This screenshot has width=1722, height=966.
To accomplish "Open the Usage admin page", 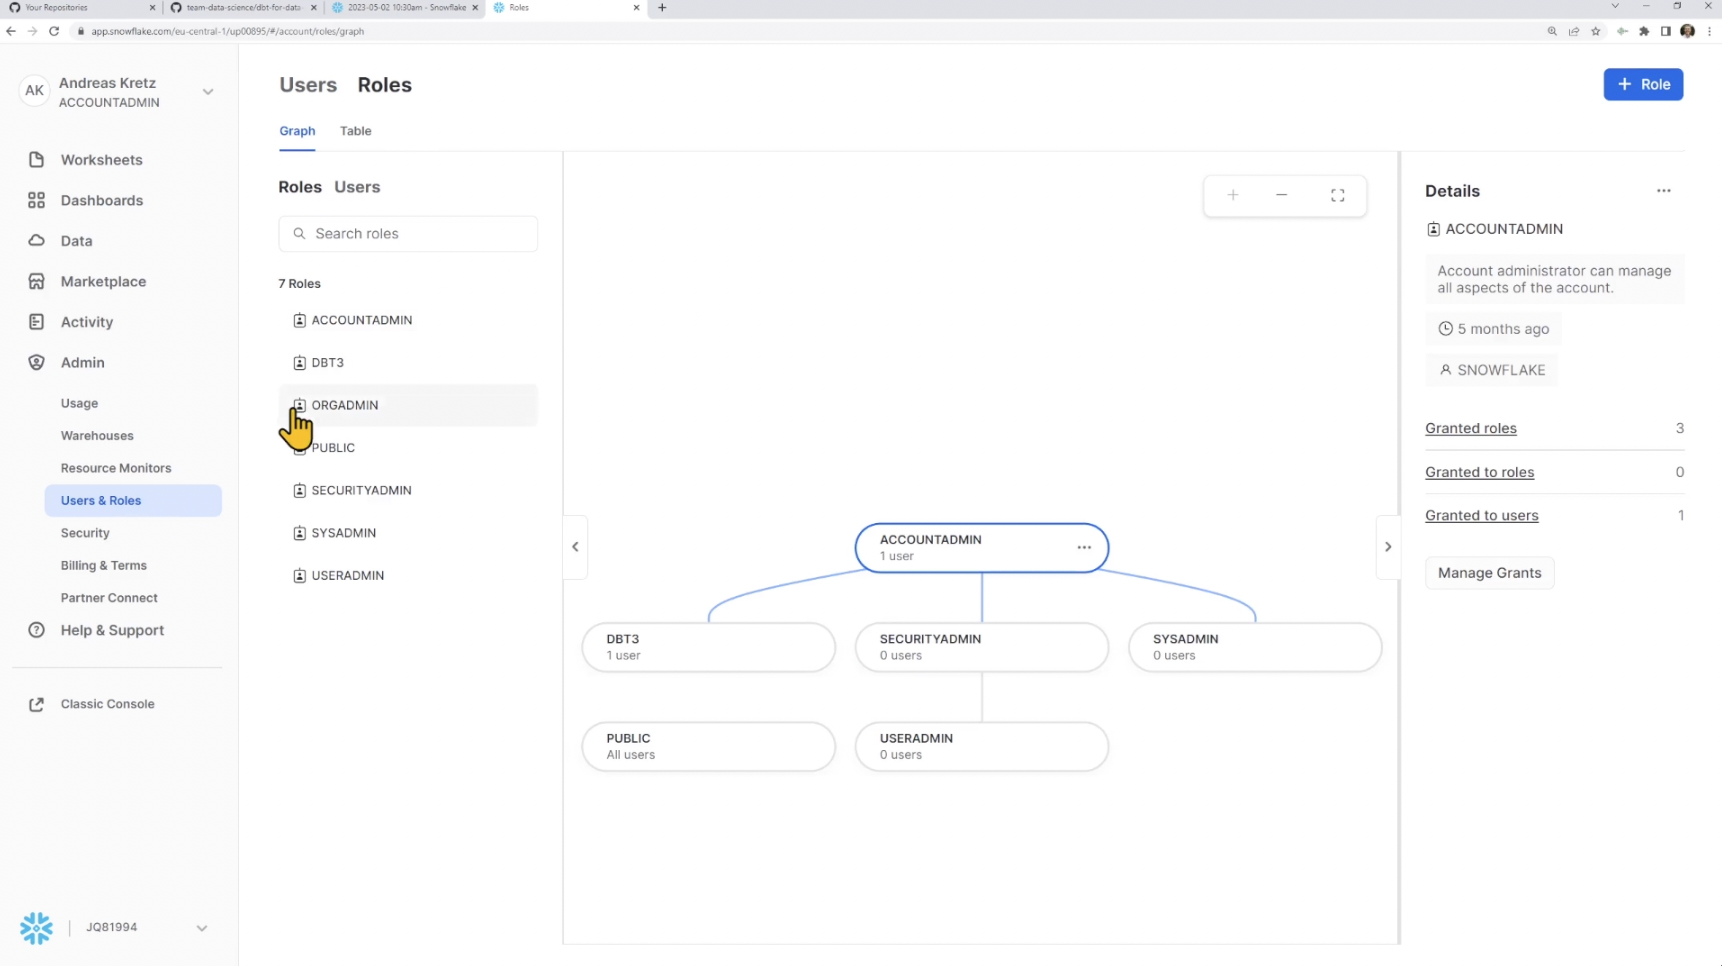I will pyautogui.click(x=79, y=403).
